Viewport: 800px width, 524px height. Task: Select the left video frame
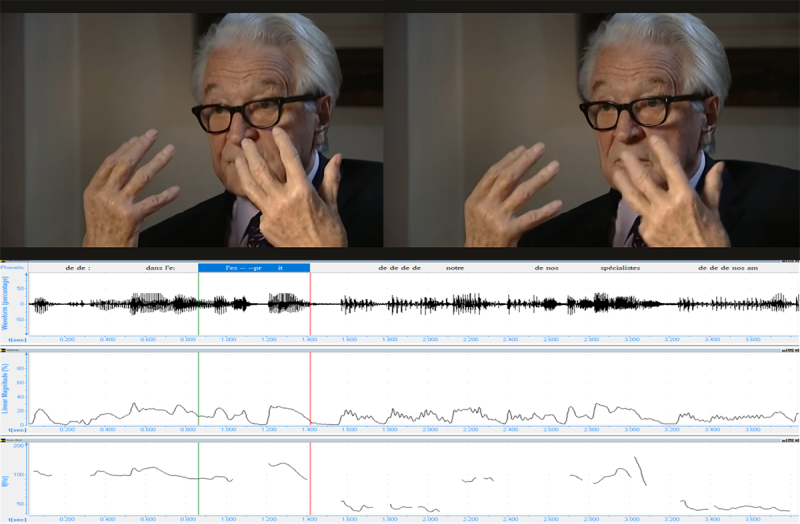coord(191,130)
